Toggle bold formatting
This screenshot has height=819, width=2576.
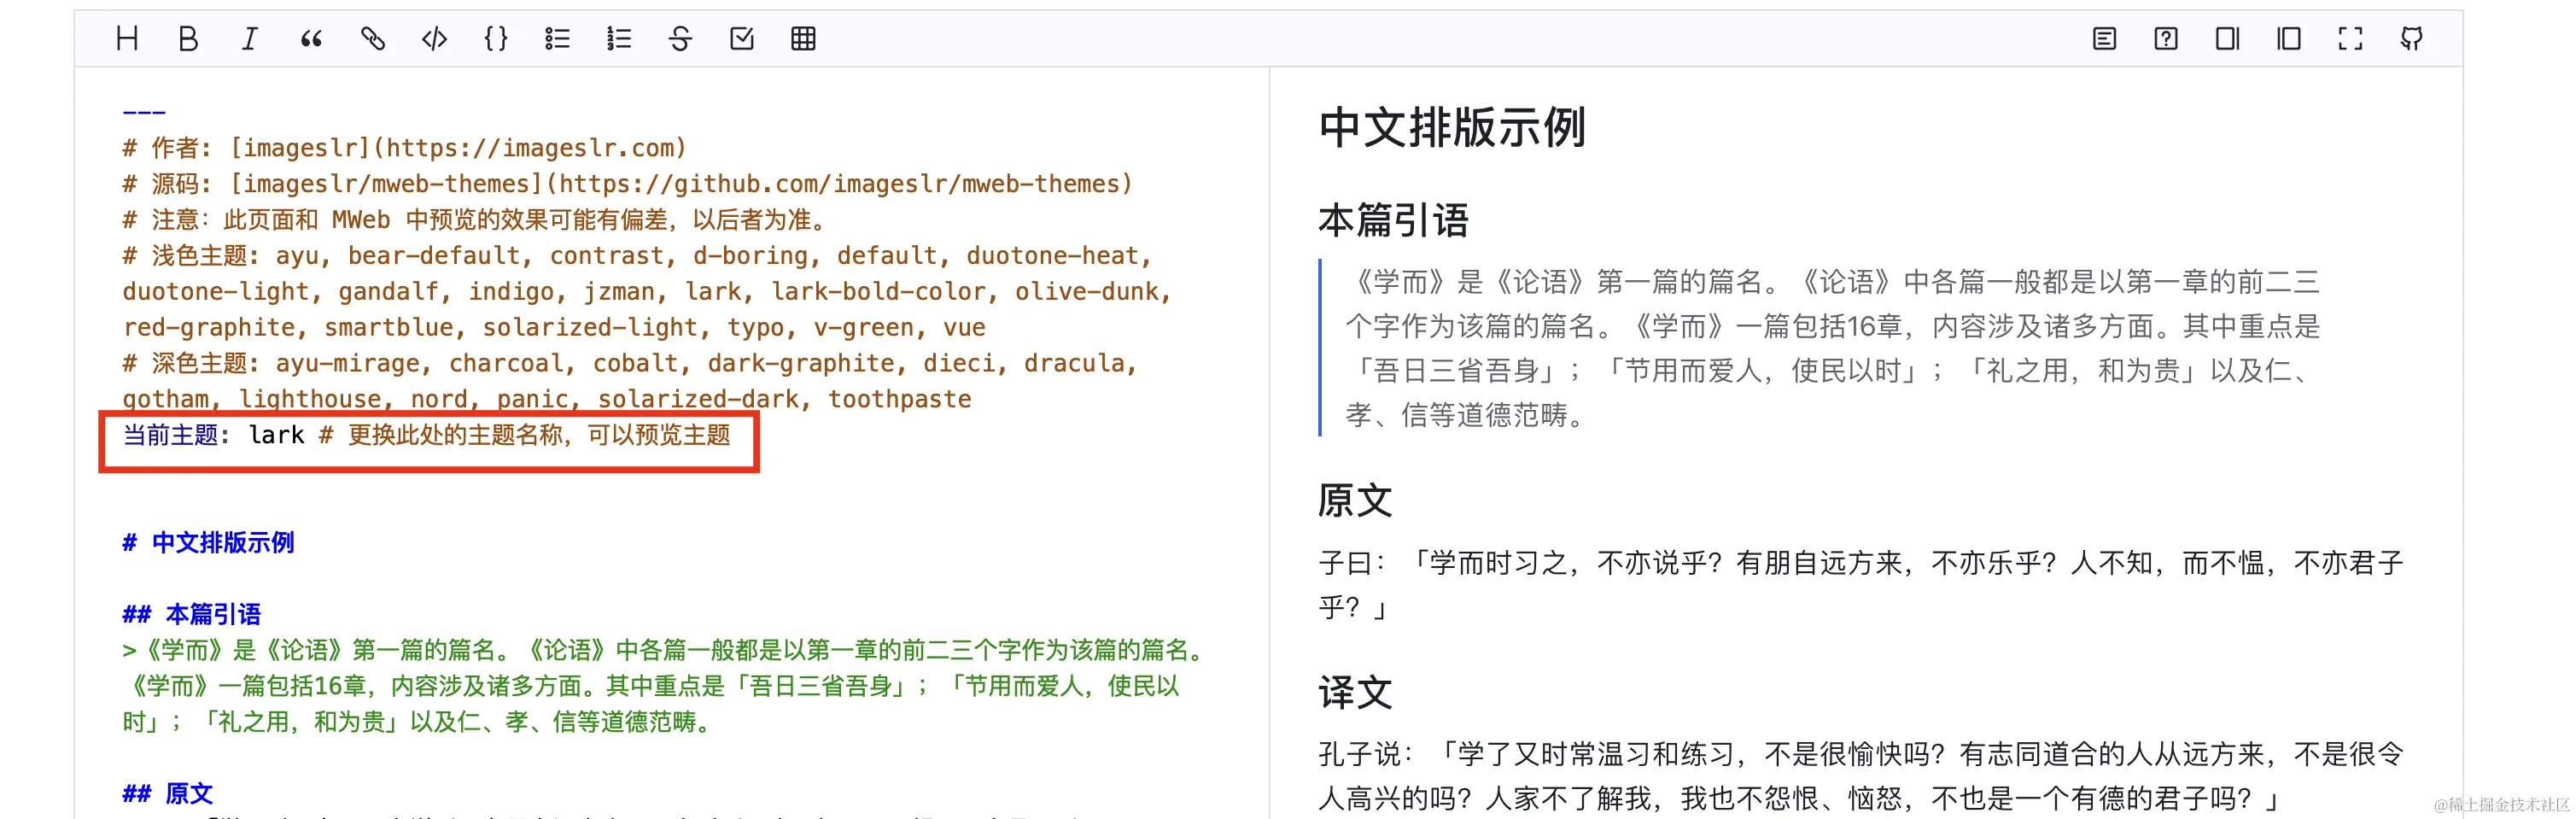point(188,39)
